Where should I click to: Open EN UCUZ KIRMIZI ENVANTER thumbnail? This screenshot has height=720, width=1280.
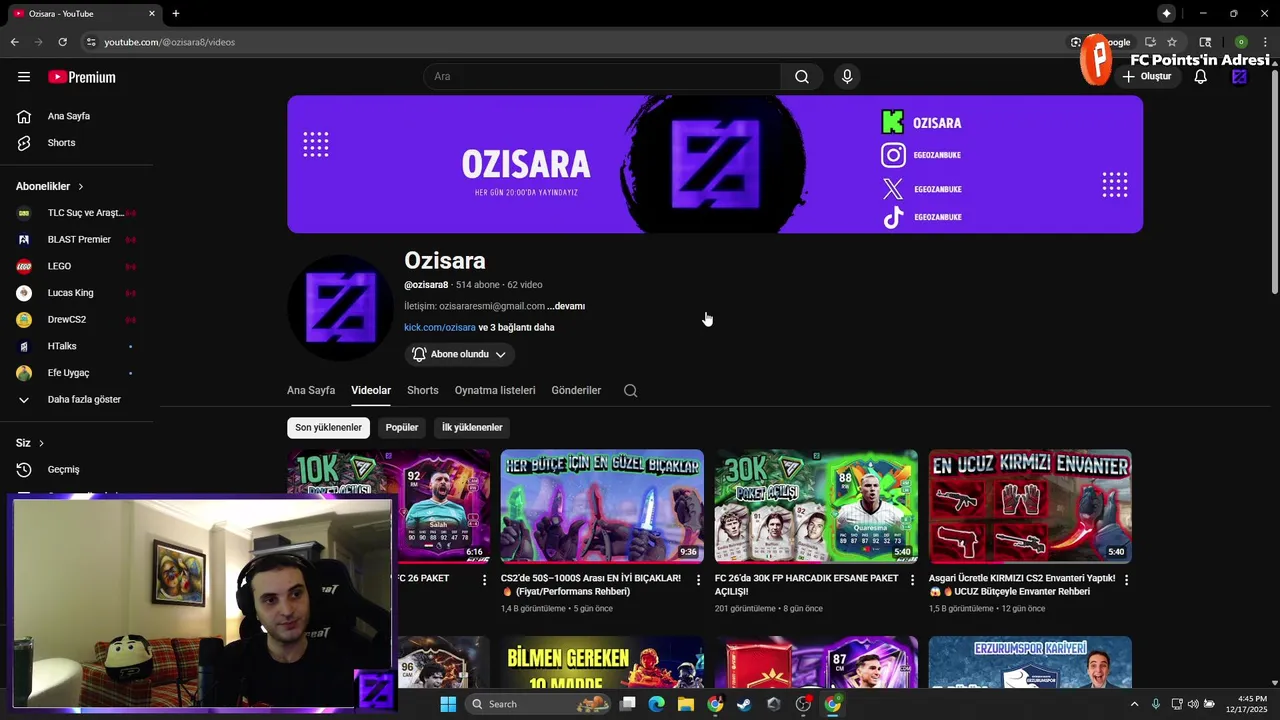[x=1030, y=506]
